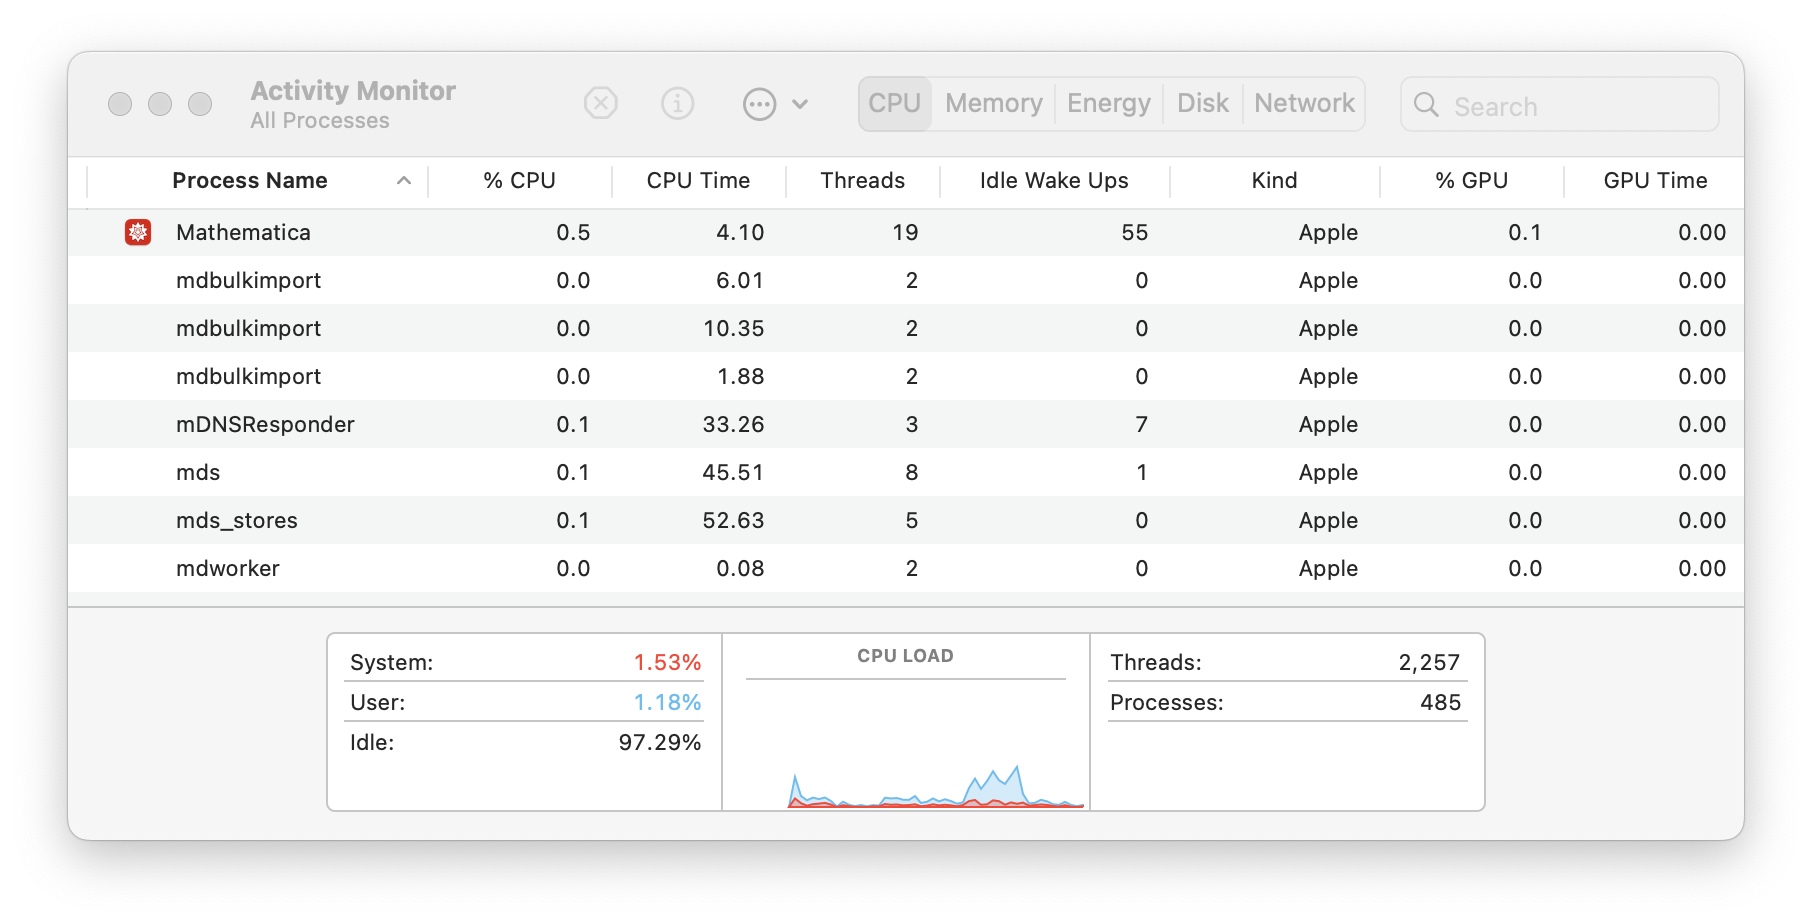Viewport: 1812px width, 924px height.
Task: Select the CPU tab
Action: click(x=894, y=104)
